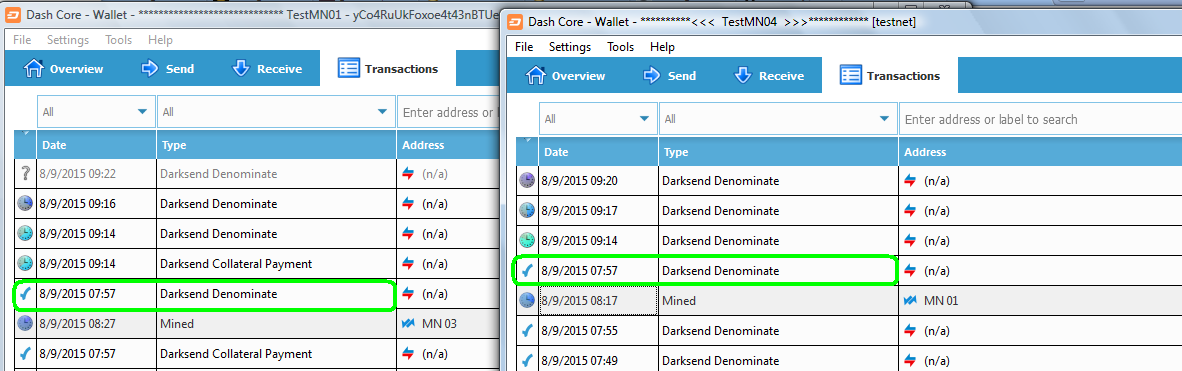Click the mined icon next to MN 03
The image size is (1182, 371).
pyautogui.click(x=409, y=323)
